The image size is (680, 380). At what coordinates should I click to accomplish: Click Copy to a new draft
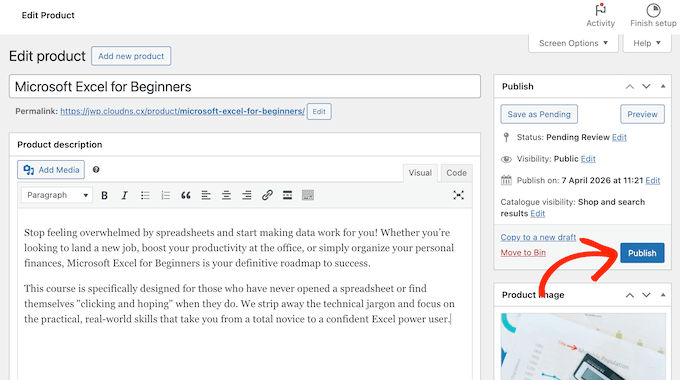coord(538,237)
